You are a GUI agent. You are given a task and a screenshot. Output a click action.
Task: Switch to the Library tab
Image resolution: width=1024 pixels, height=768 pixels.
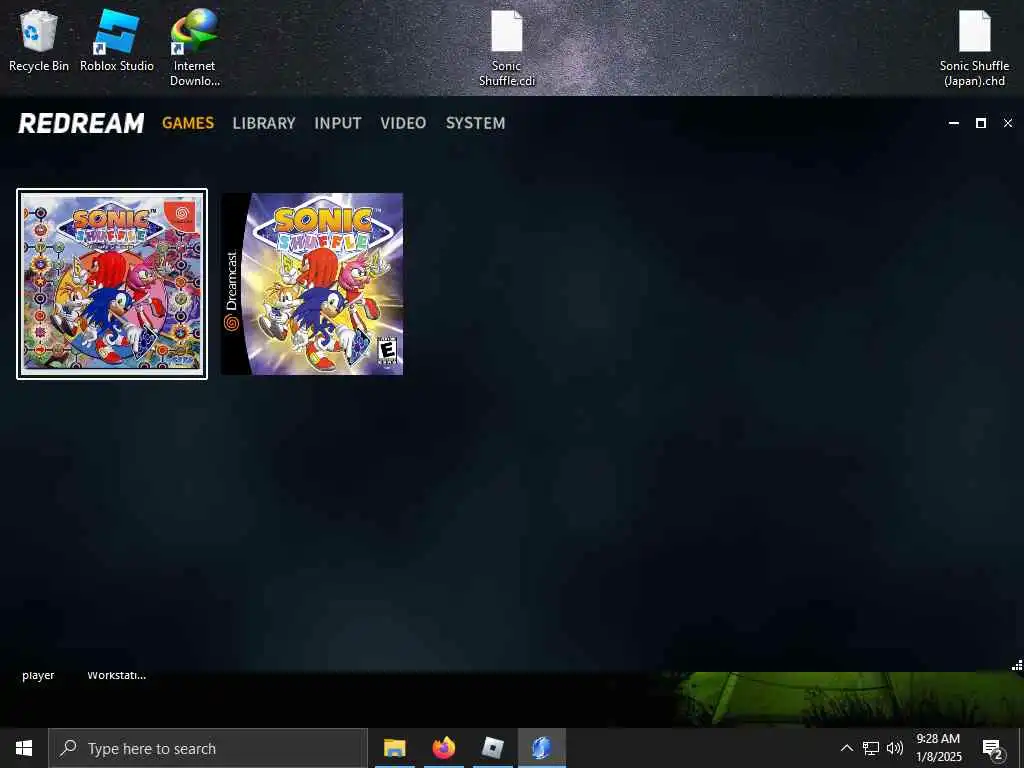264,123
